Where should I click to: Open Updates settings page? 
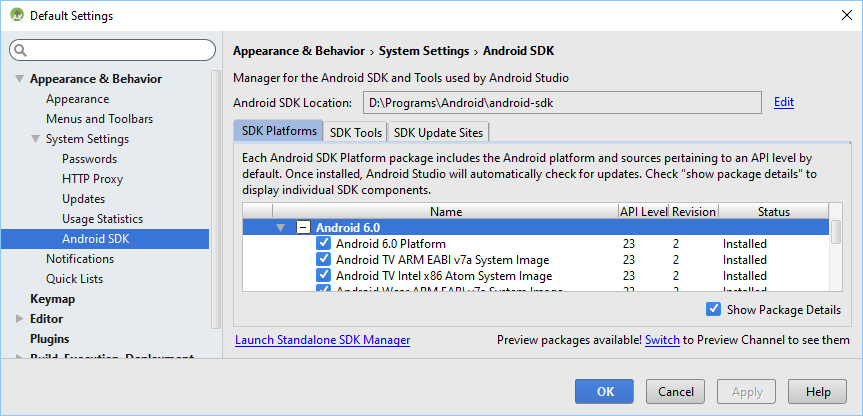pyautogui.click(x=84, y=199)
